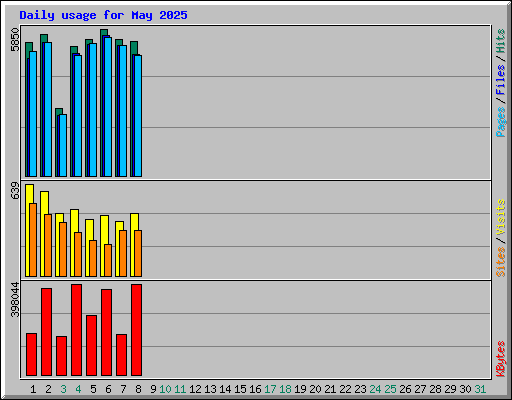Click the day 8 orange sites bar

coord(138,253)
